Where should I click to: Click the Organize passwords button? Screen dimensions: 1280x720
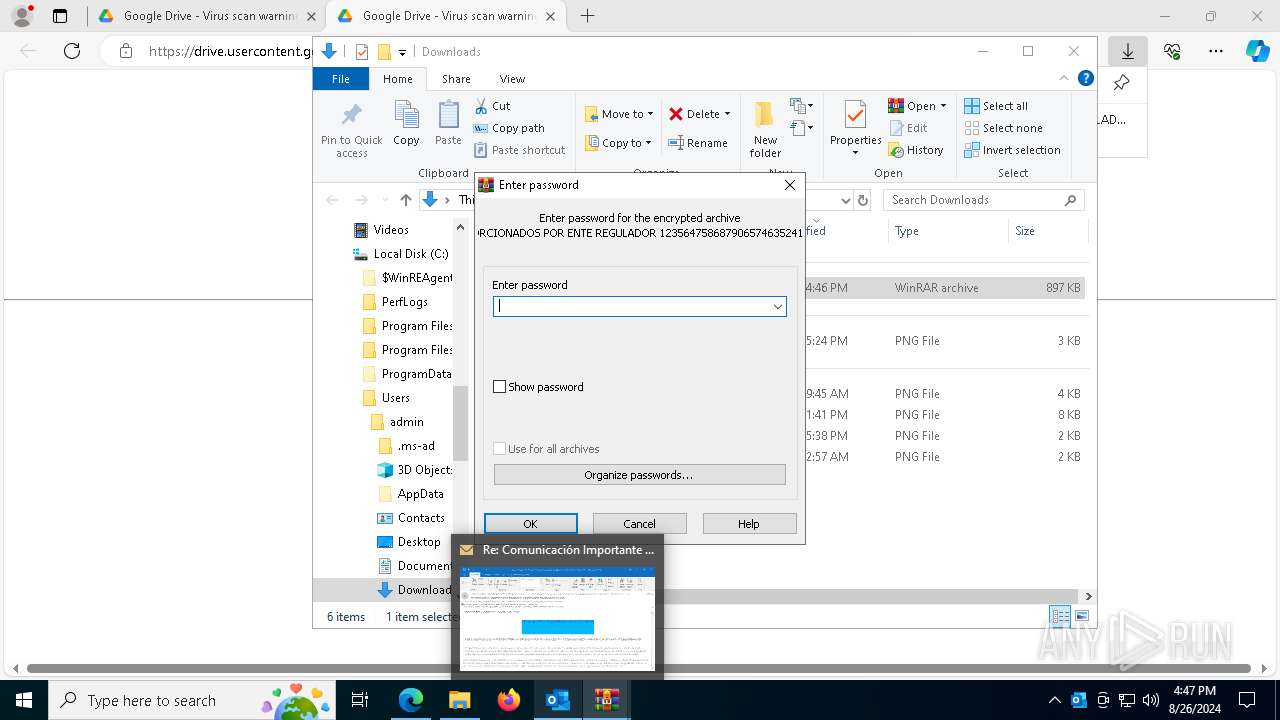coord(640,474)
